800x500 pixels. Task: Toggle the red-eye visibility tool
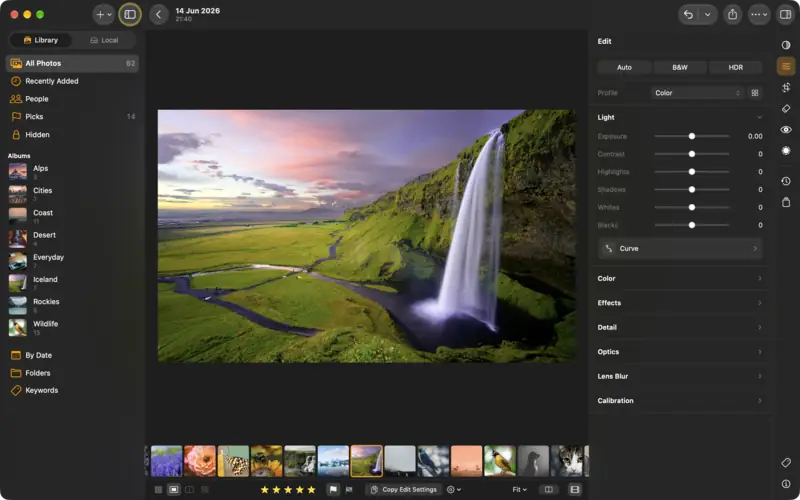(x=786, y=130)
